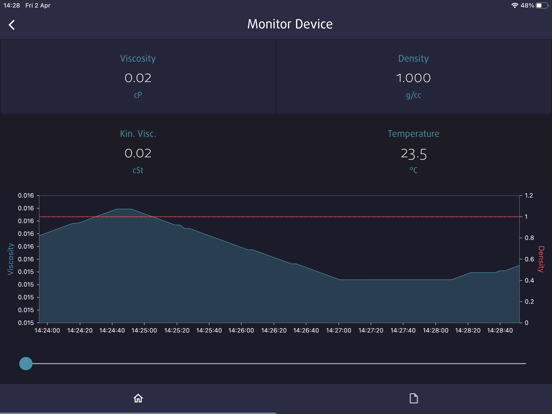Image resolution: width=552 pixels, height=414 pixels.
Task: Click the viscosity curve peak near 14:24:50
Action: click(124, 209)
